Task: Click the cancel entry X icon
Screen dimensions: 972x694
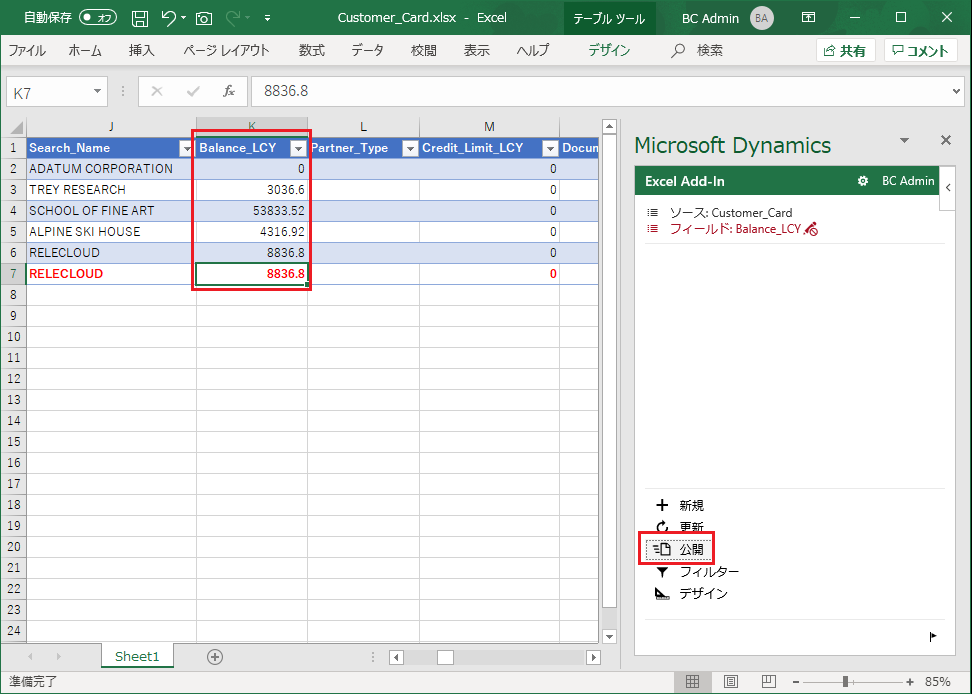Action: pos(157,92)
